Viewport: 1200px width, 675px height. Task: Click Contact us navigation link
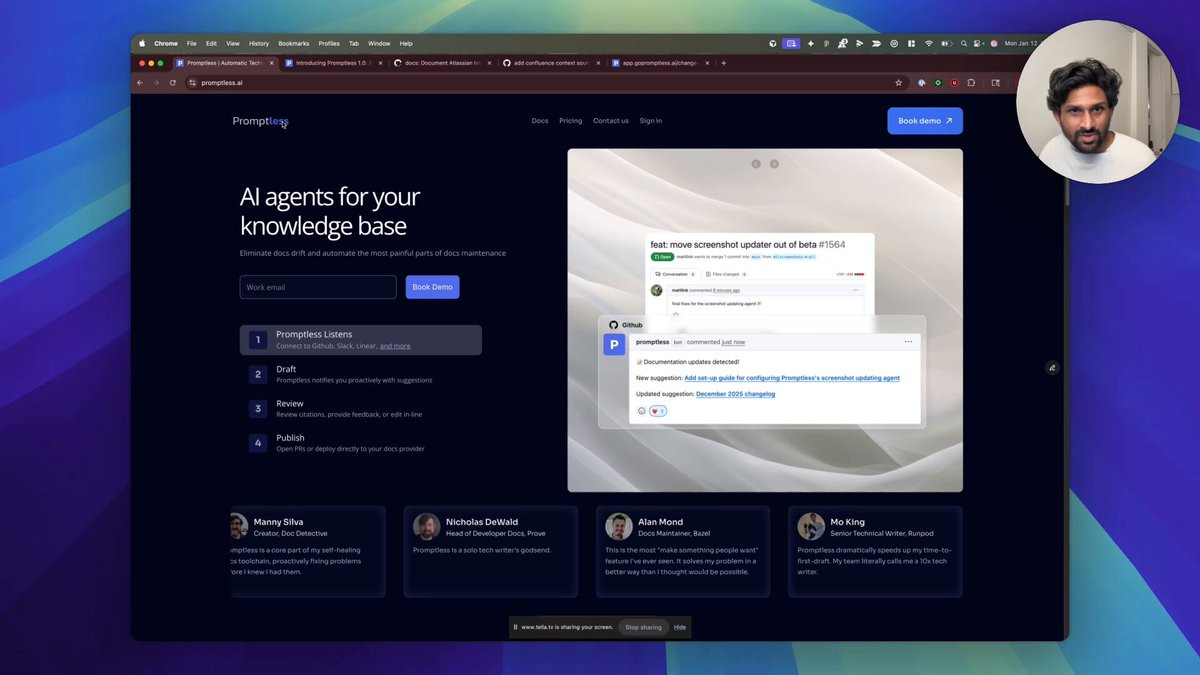[611, 121]
